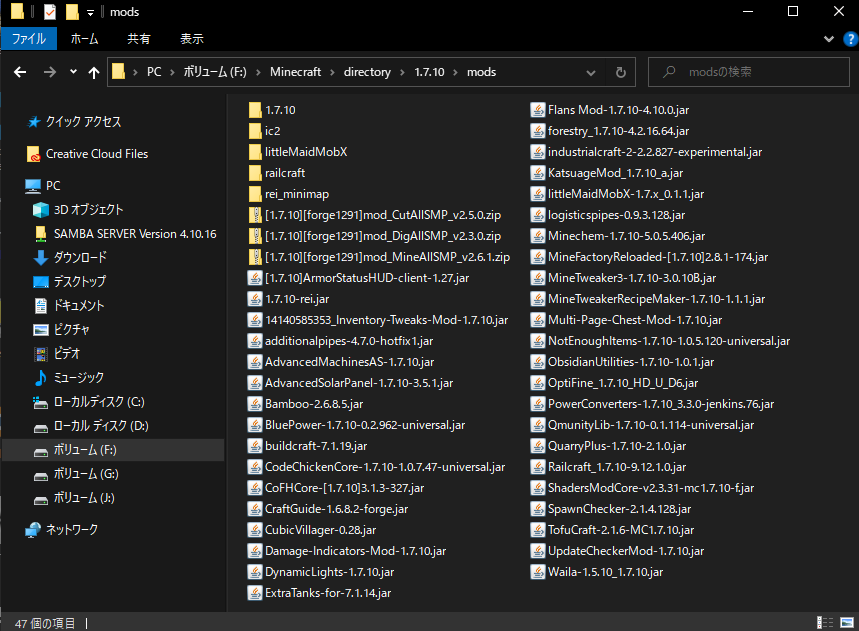Expand the address bar history dropdown
Viewport: 859px width, 631px height.
[x=591, y=72]
